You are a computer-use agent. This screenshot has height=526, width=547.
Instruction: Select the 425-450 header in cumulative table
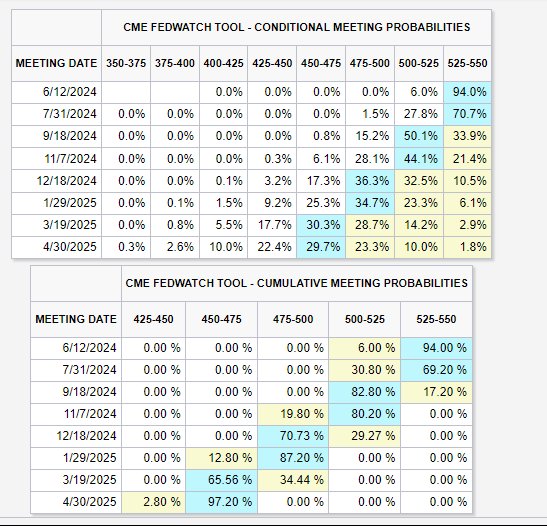coord(153,320)
